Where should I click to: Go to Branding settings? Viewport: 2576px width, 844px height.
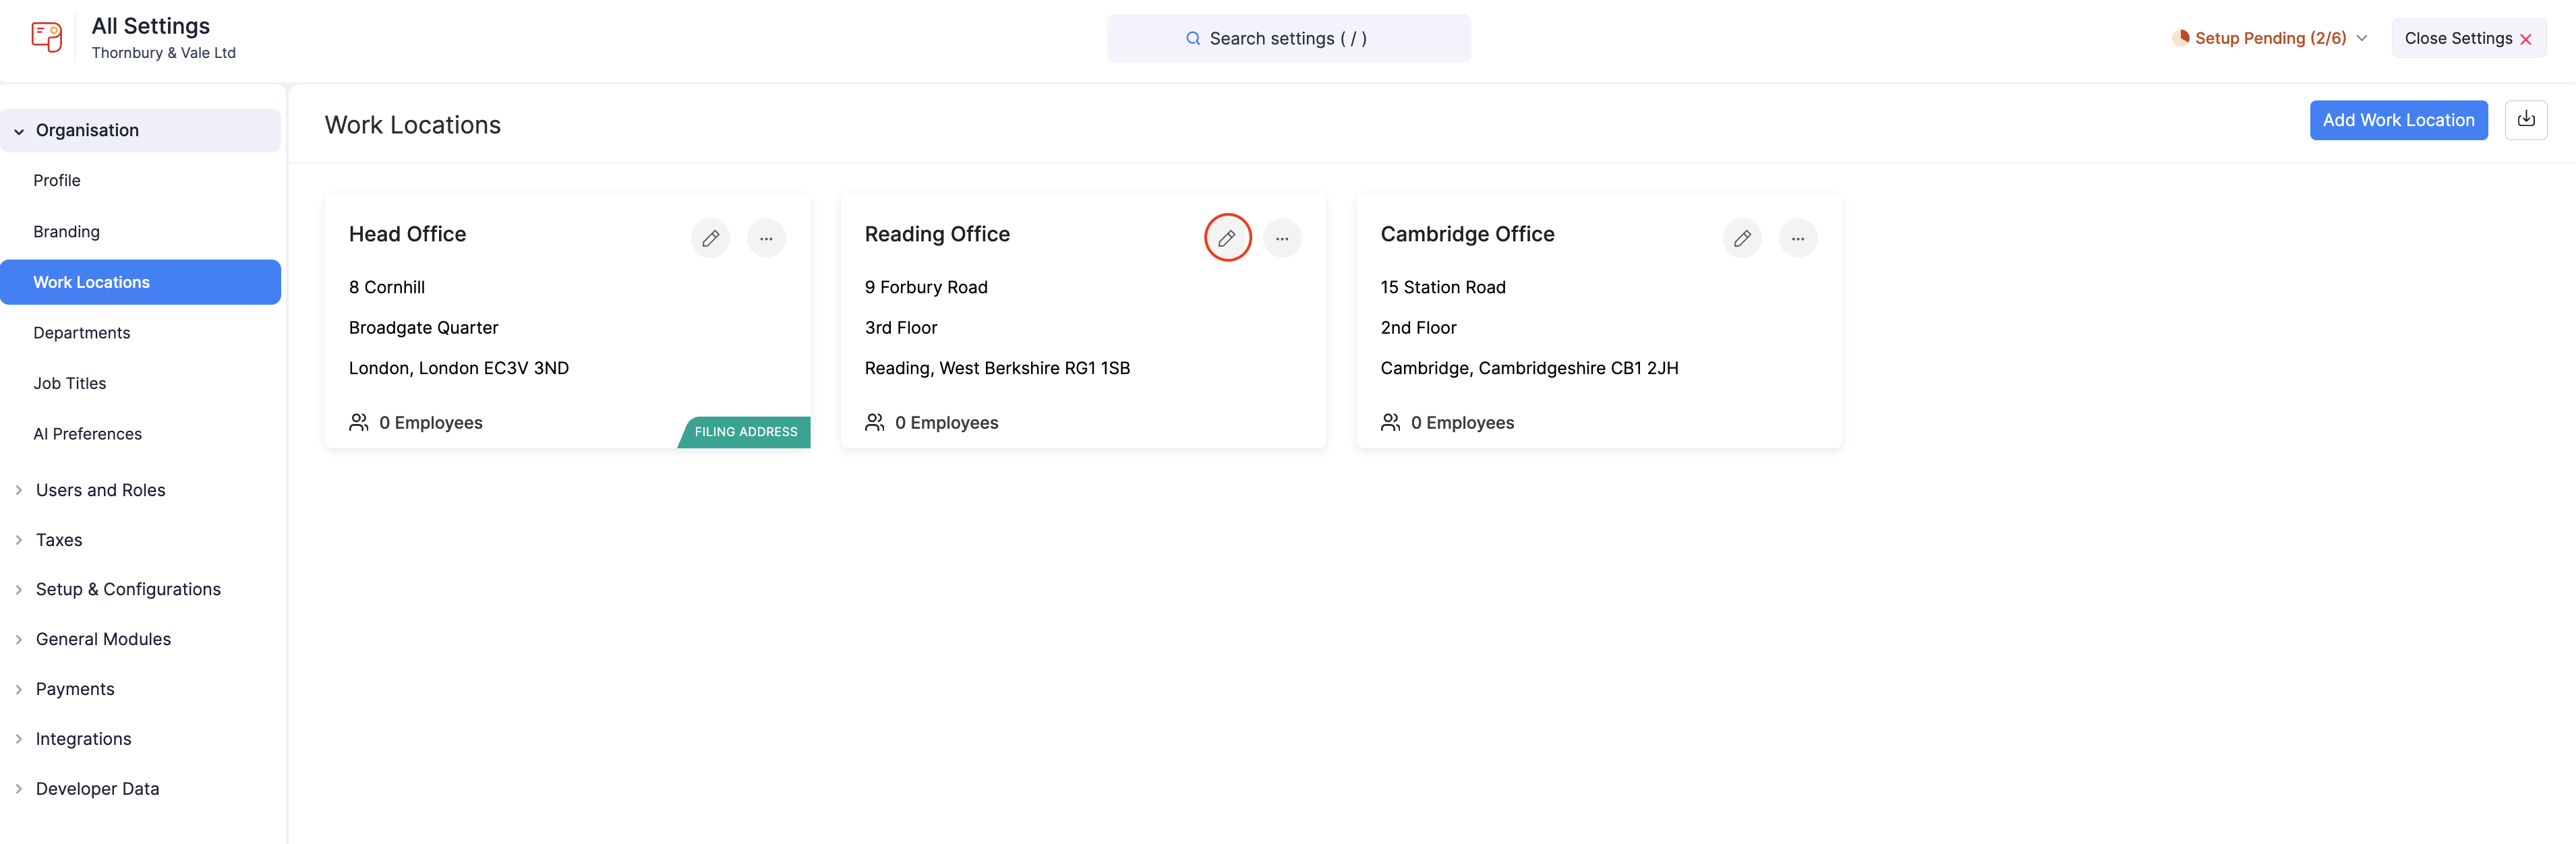[66, 231]
